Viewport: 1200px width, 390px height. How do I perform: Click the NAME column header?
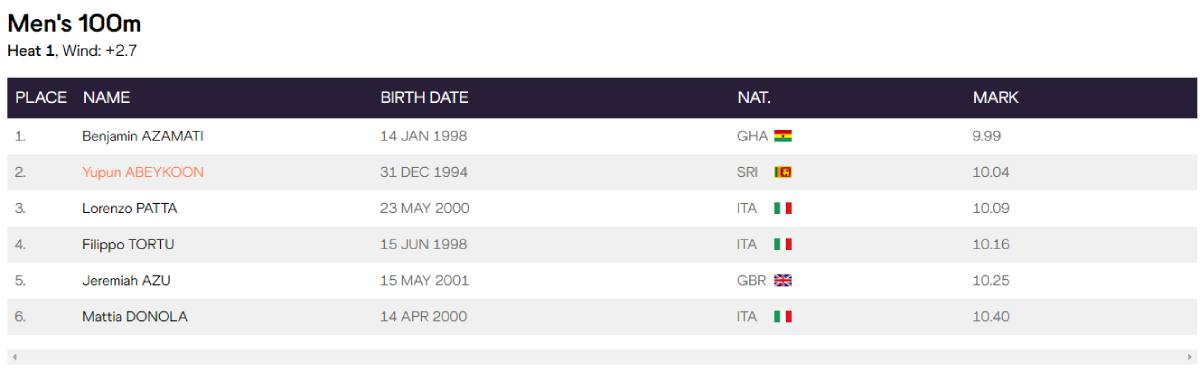pyautogui.click(x=107, y=98)
